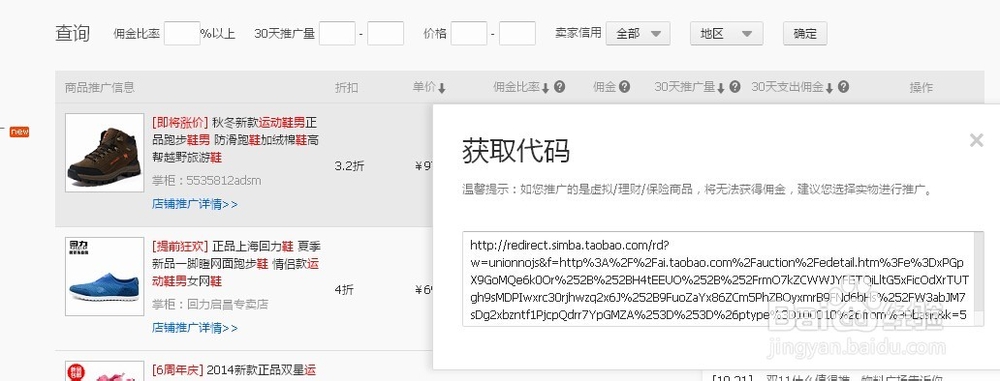Screen dimensions: 1000x381
Task: Open help icon next to 30天支出佣金
Action: (x=843, y=87)
